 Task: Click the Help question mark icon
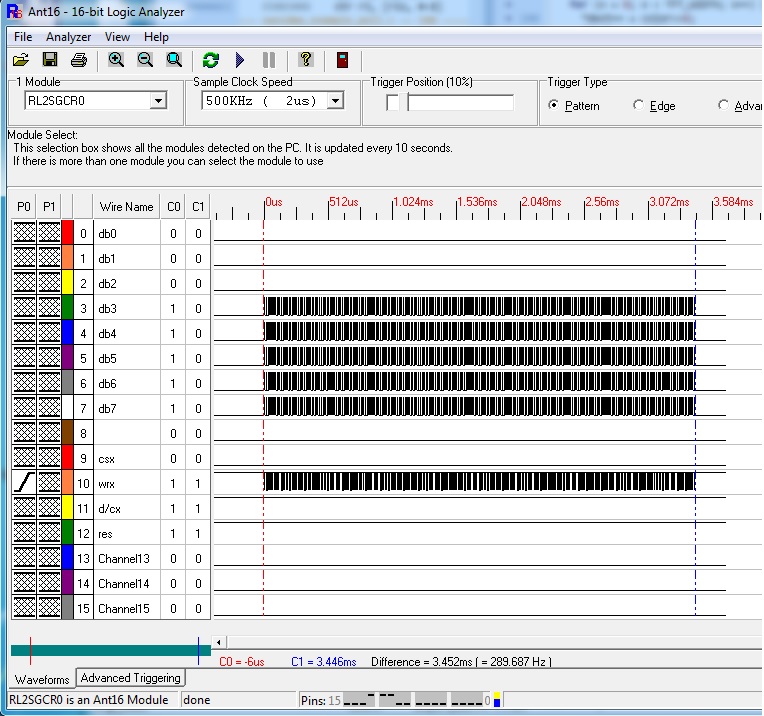tap(306, 60)
